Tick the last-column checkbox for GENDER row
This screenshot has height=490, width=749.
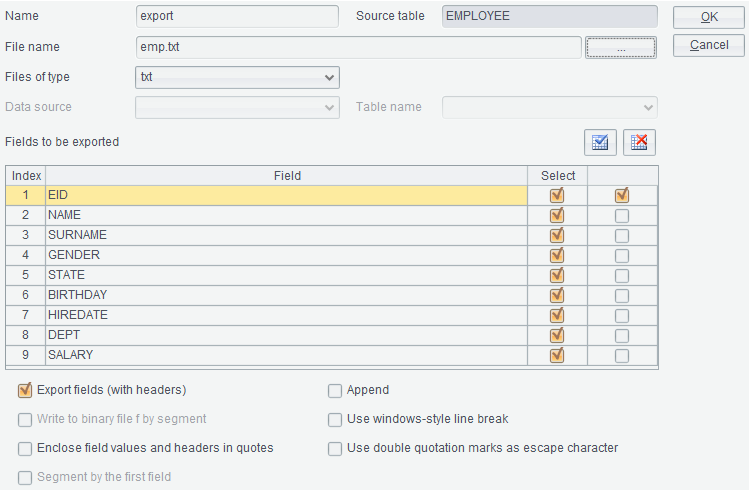pyautogui.click(x=622, y=255)
